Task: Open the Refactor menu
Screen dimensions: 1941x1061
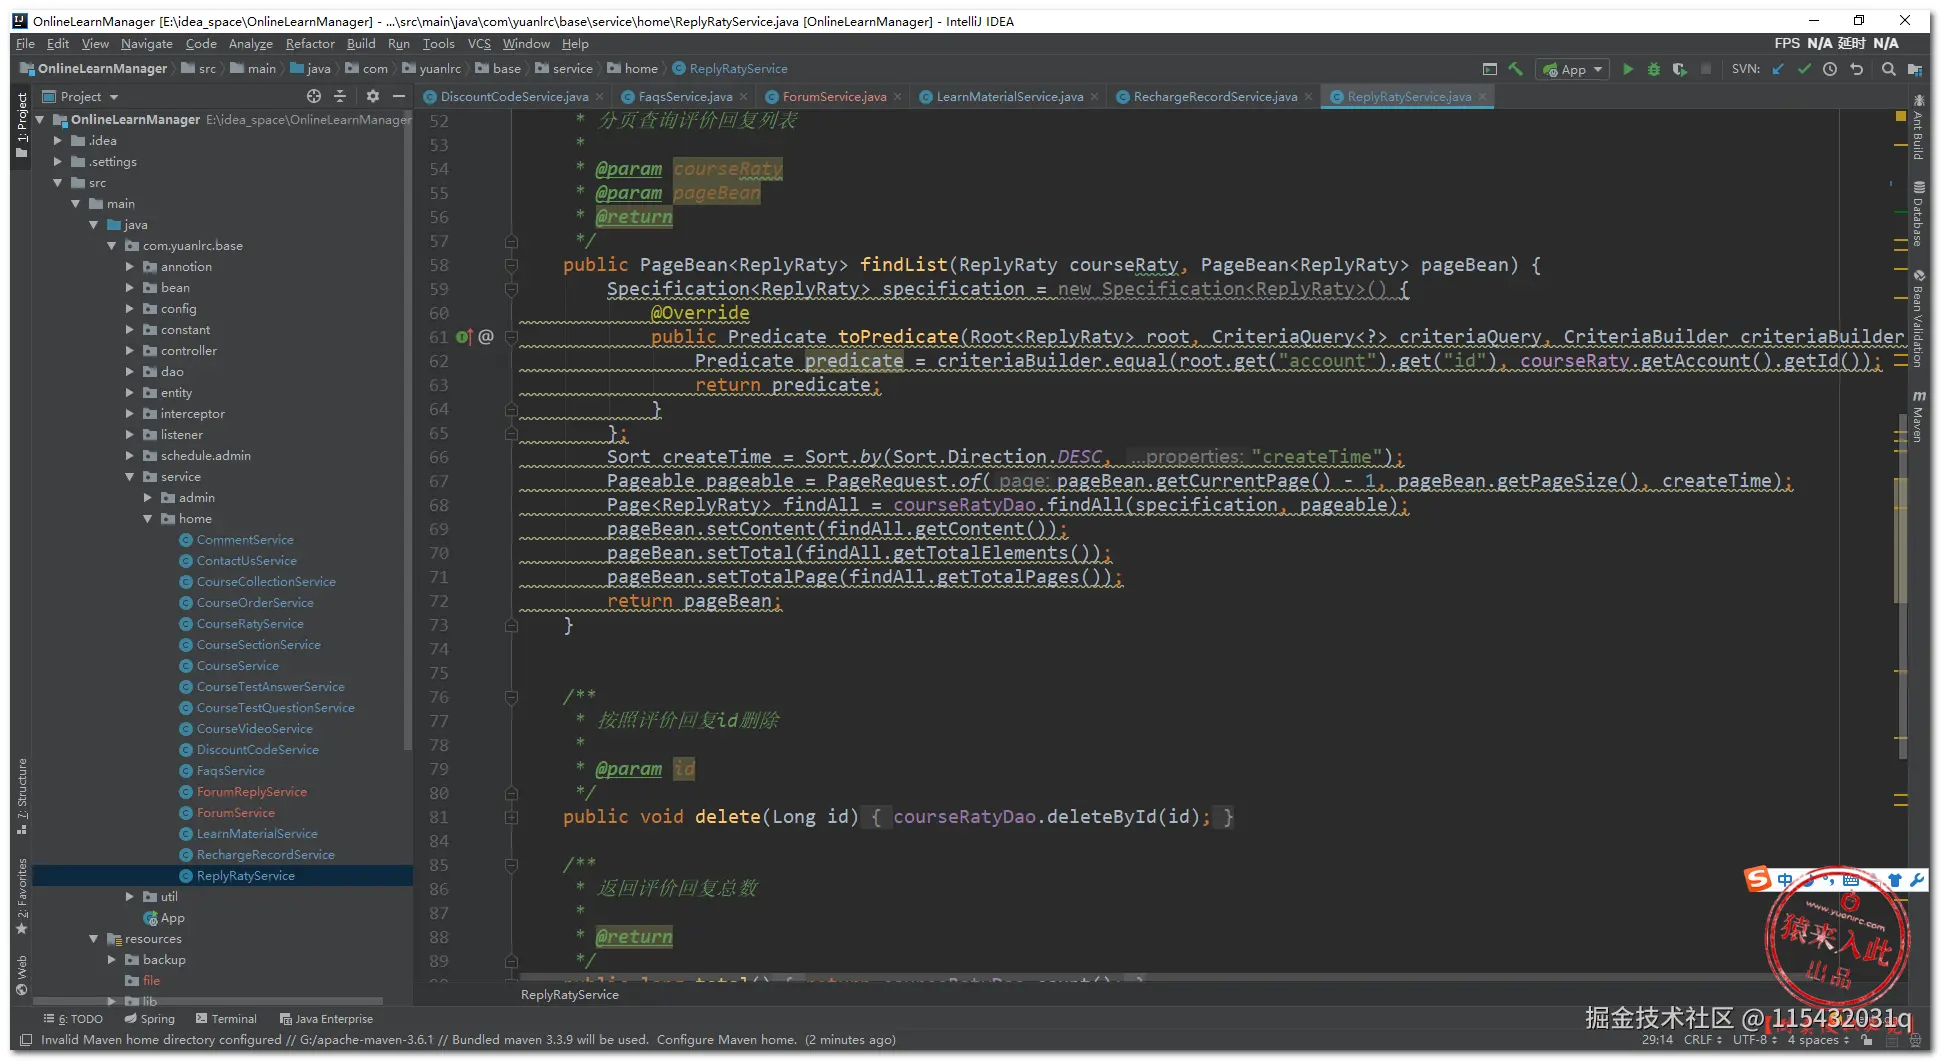Action: coord(310,44)
